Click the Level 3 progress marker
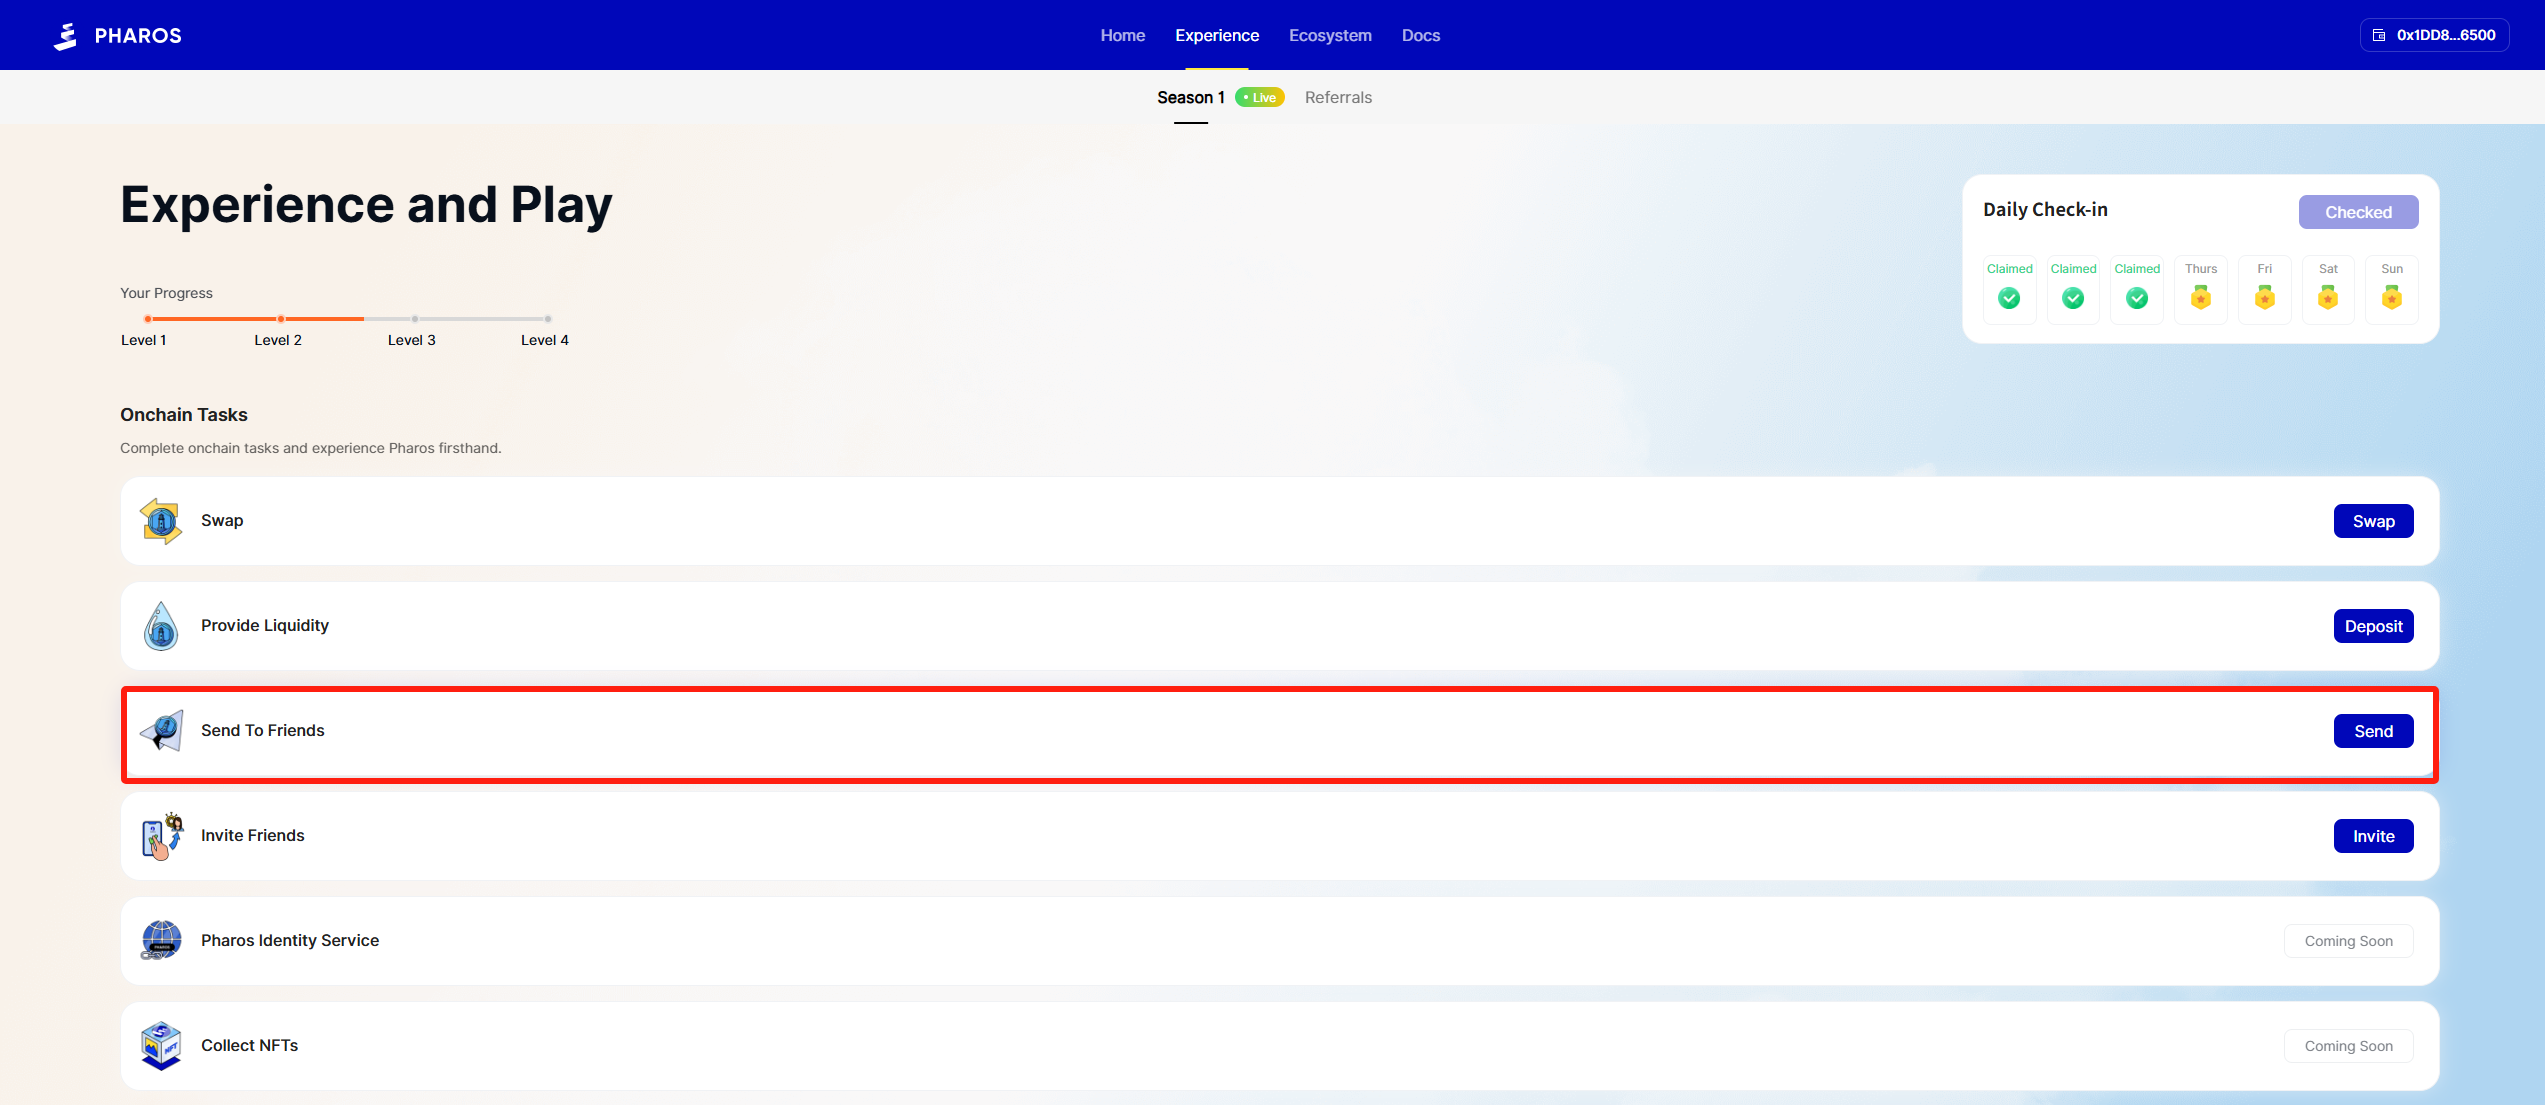 point(415,319)
